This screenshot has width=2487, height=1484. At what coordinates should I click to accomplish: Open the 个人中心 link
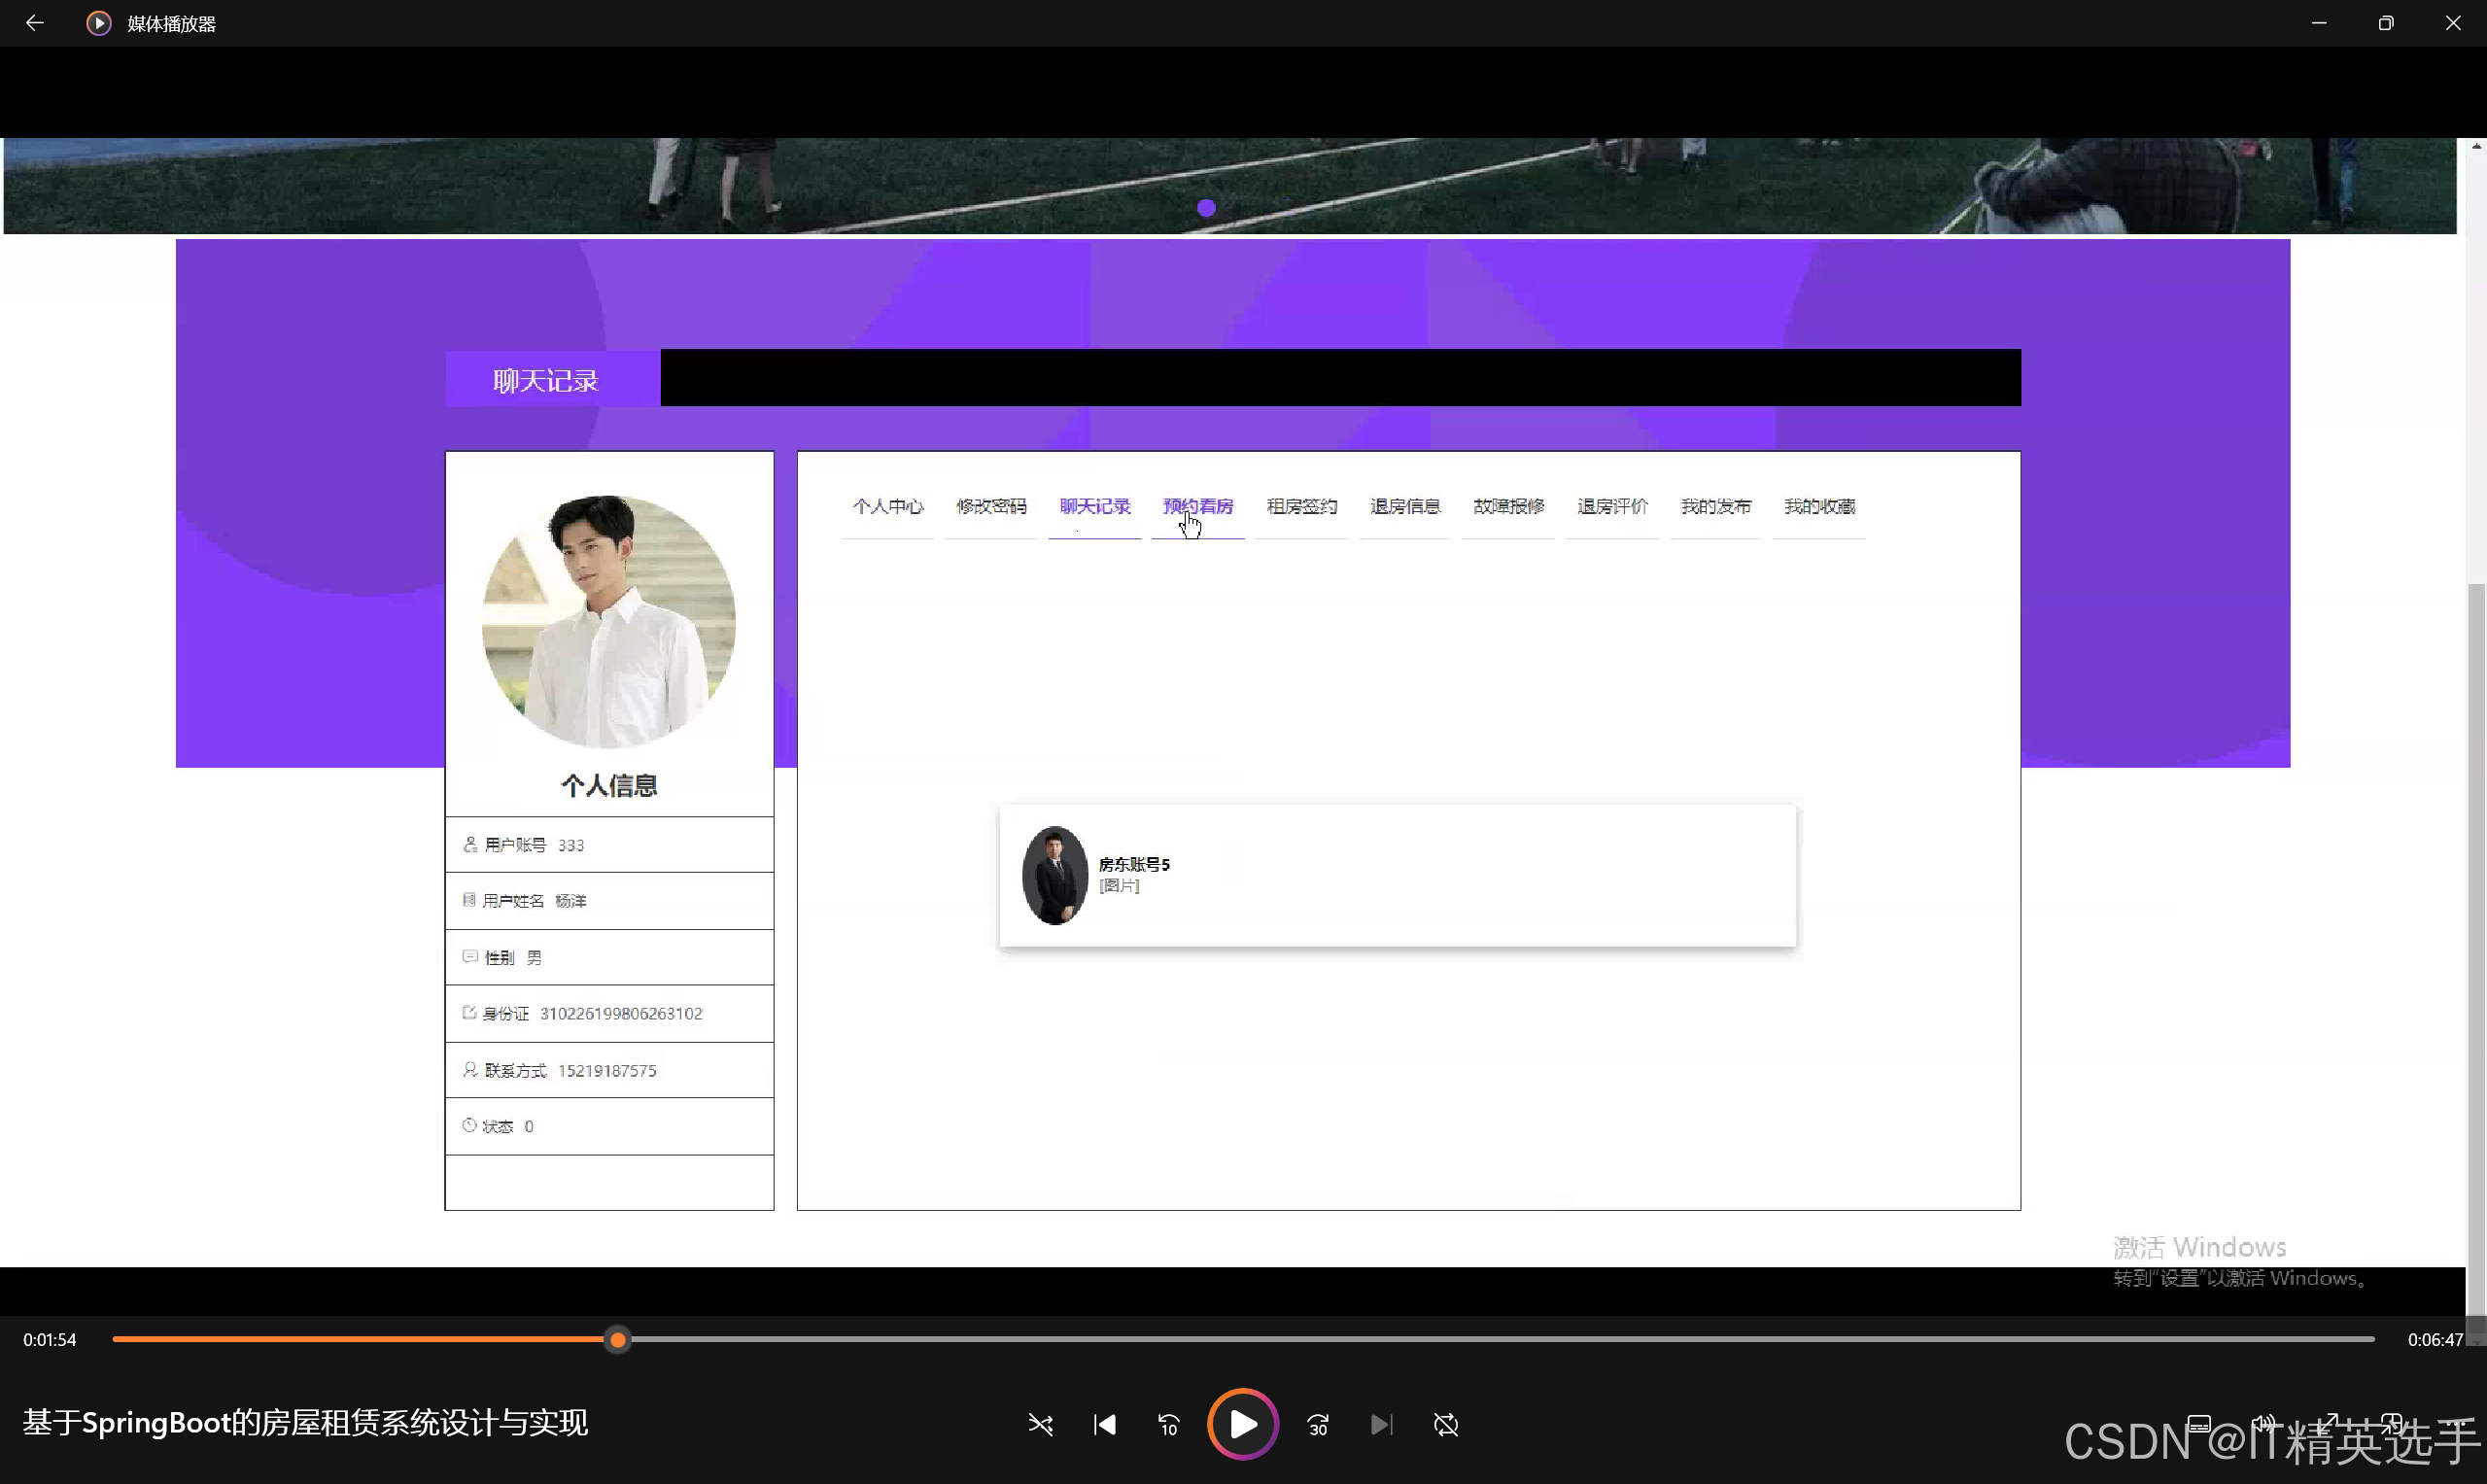point(887,506)
